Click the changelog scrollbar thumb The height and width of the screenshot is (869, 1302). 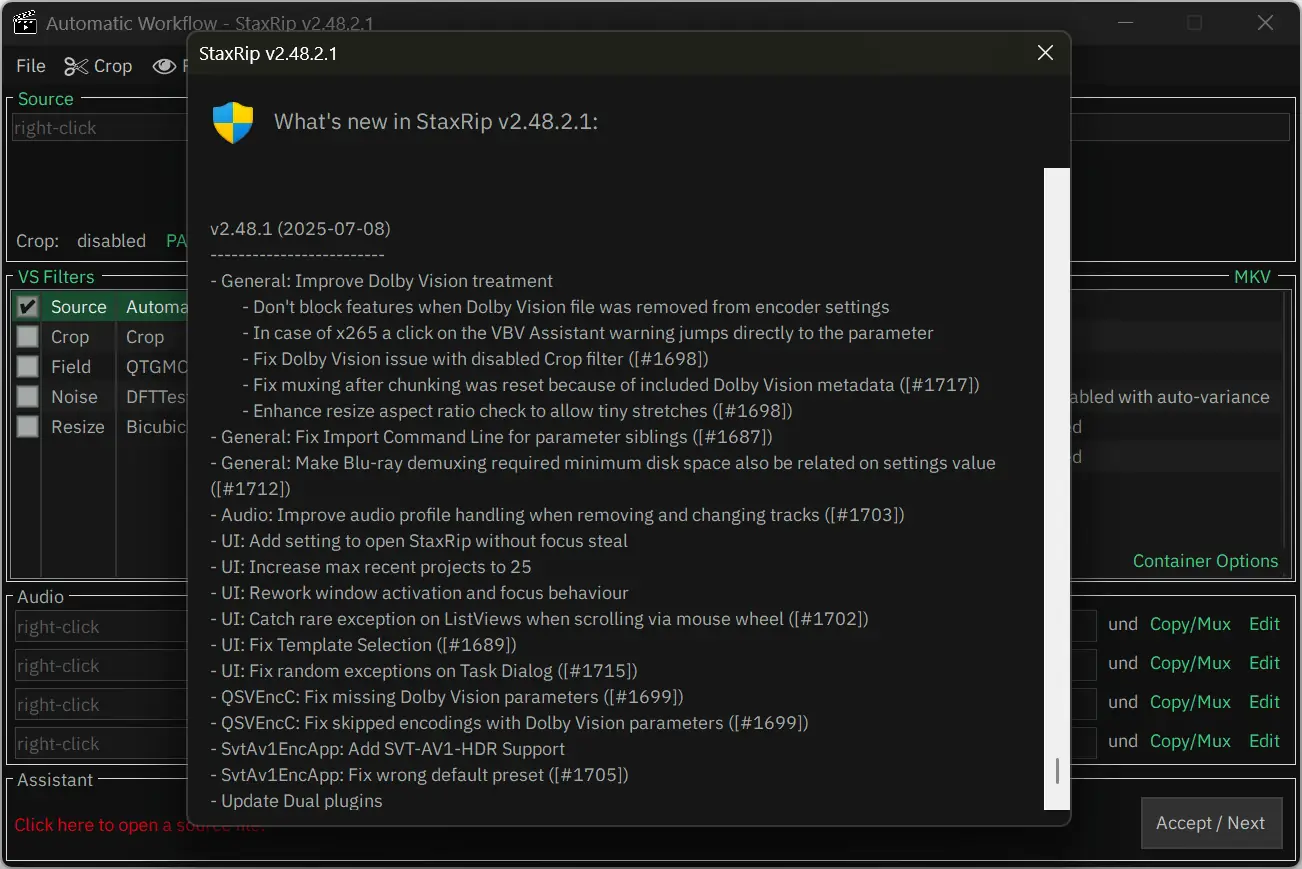(x=1056, y=771)
